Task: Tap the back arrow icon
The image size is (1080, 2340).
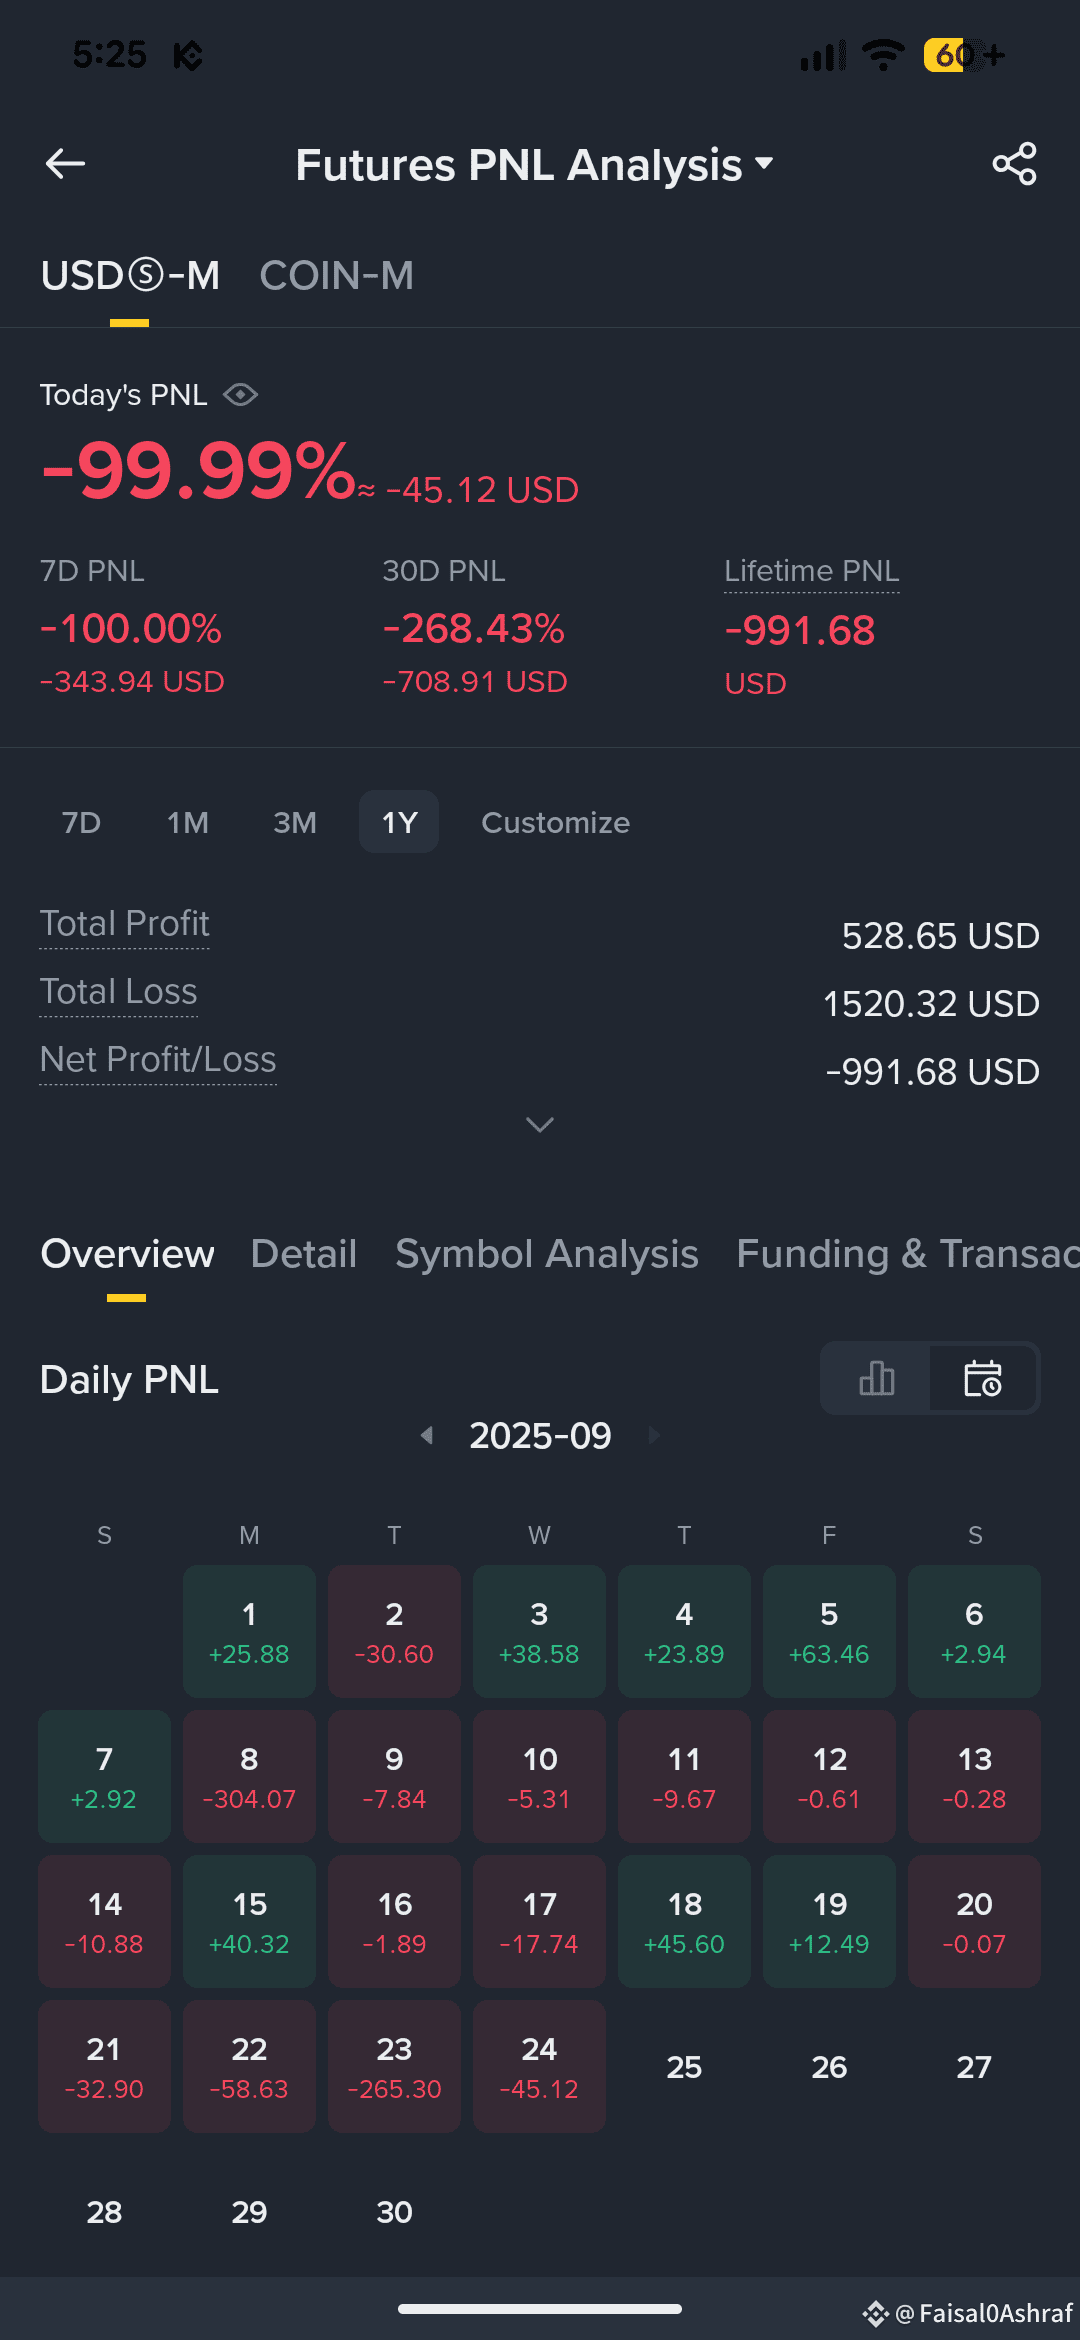Action: click(65, 164)
